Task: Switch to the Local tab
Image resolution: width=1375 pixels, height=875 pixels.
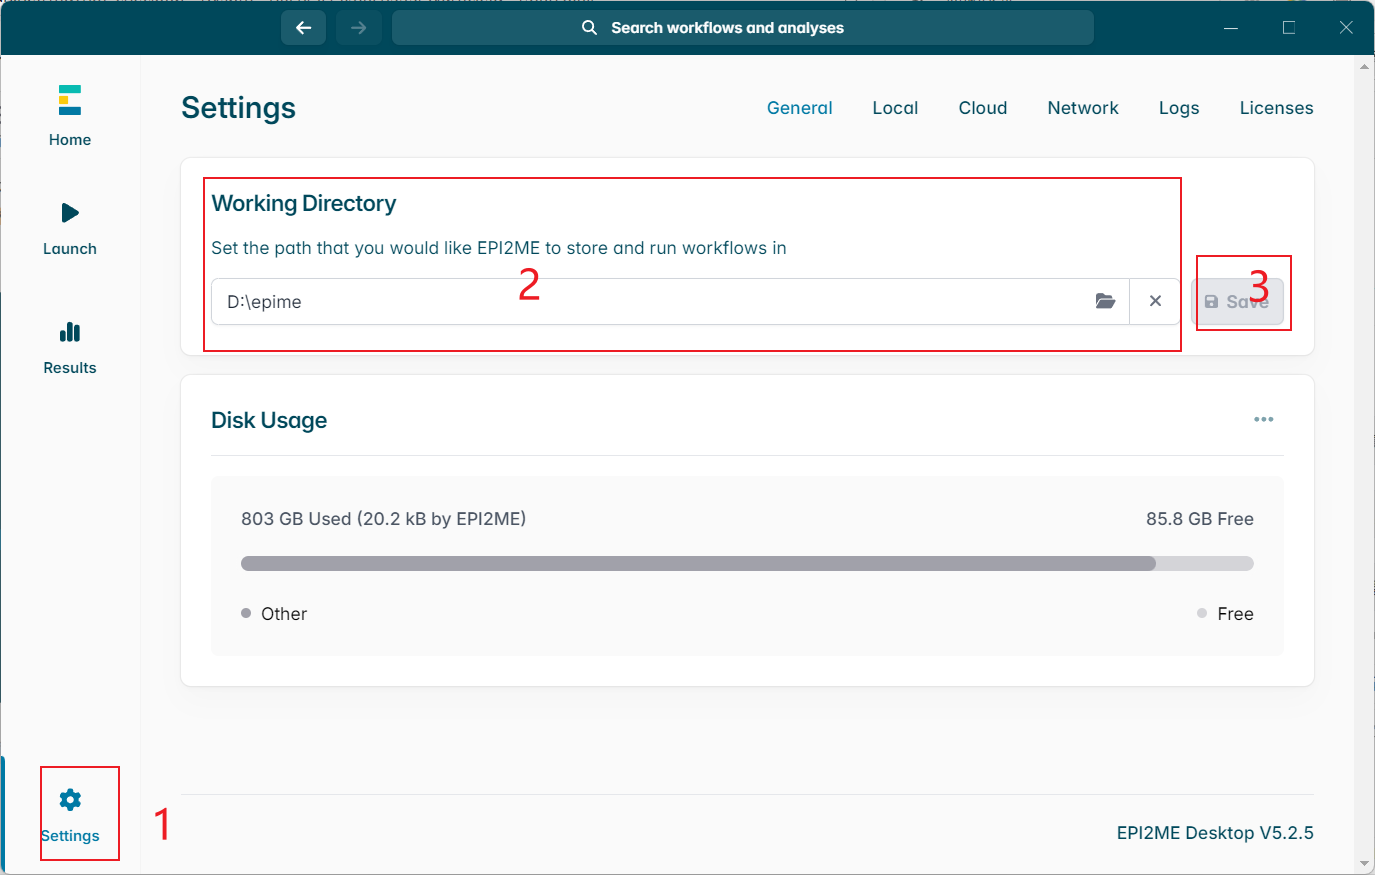Action: pos(895,108)
